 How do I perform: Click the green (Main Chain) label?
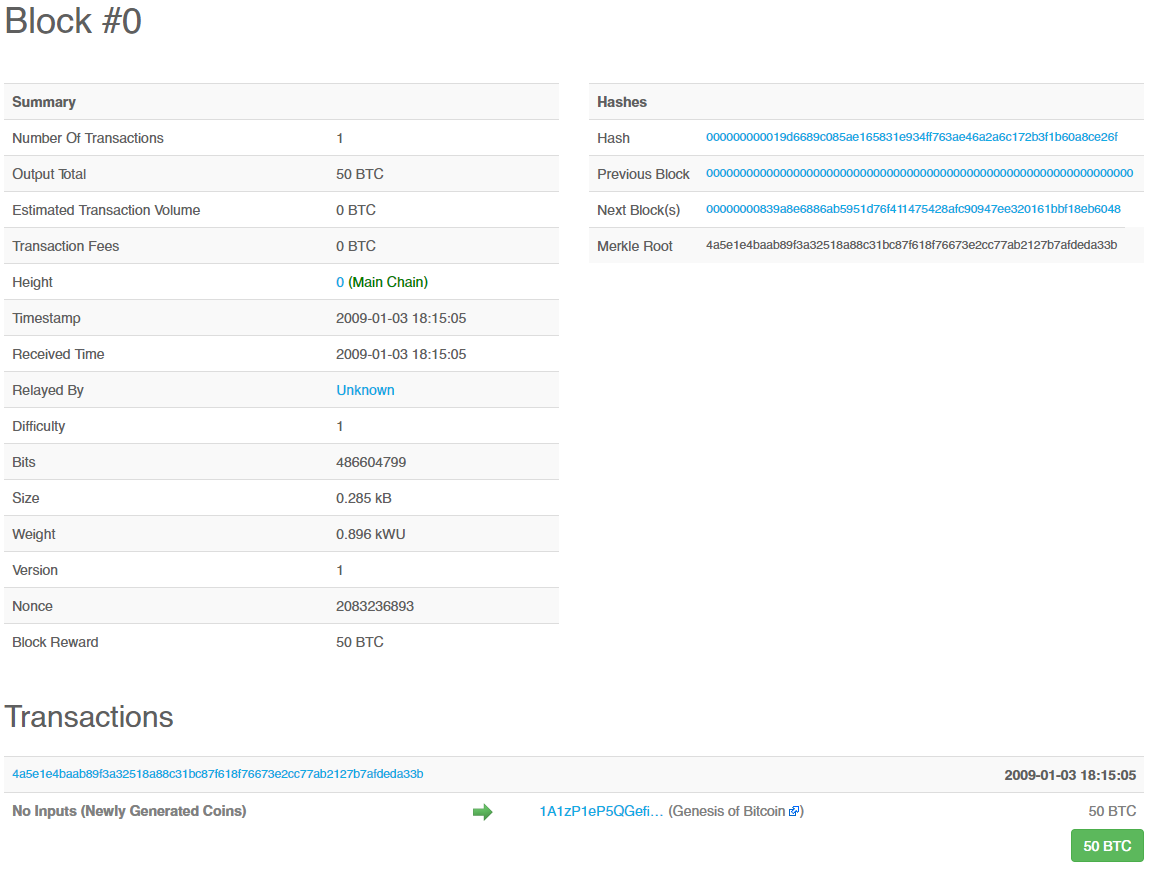pyautogui.click(x=388, y=282)
